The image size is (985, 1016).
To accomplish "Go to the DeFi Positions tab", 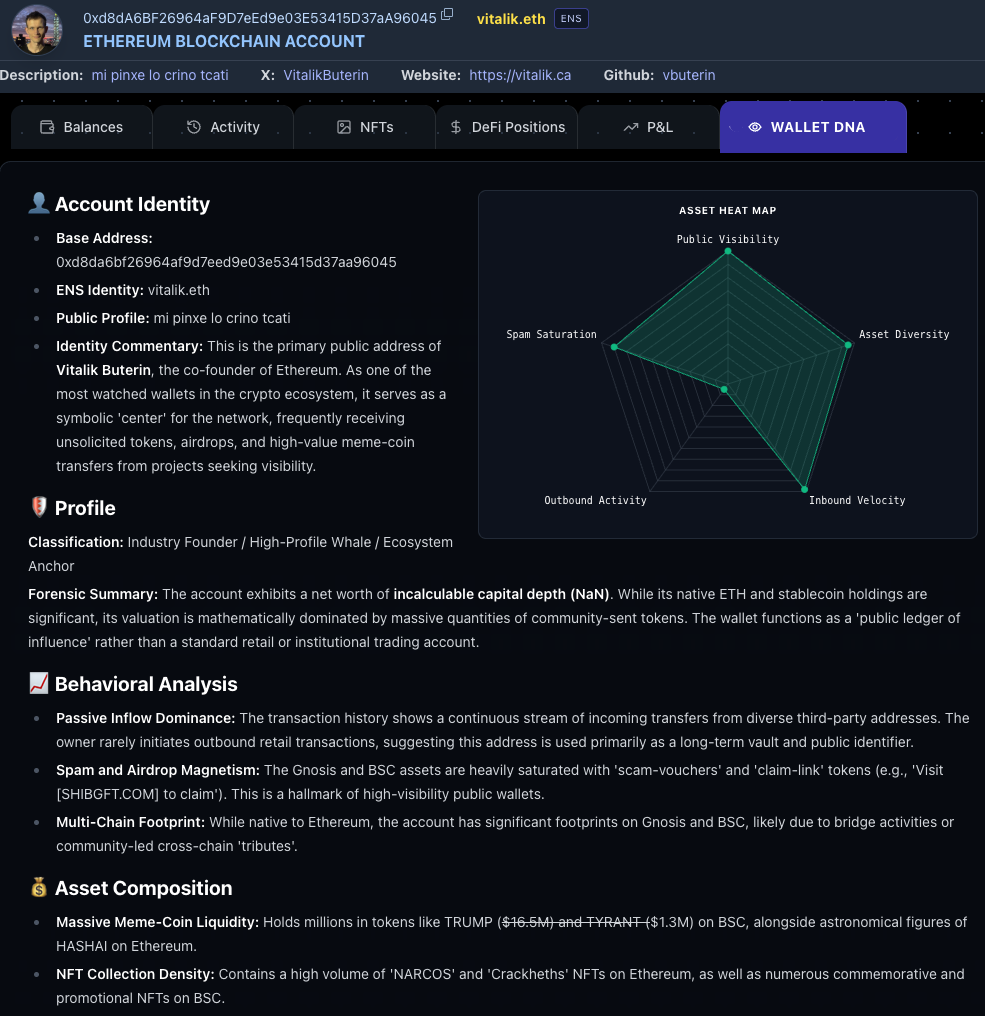I will (507, 127).
